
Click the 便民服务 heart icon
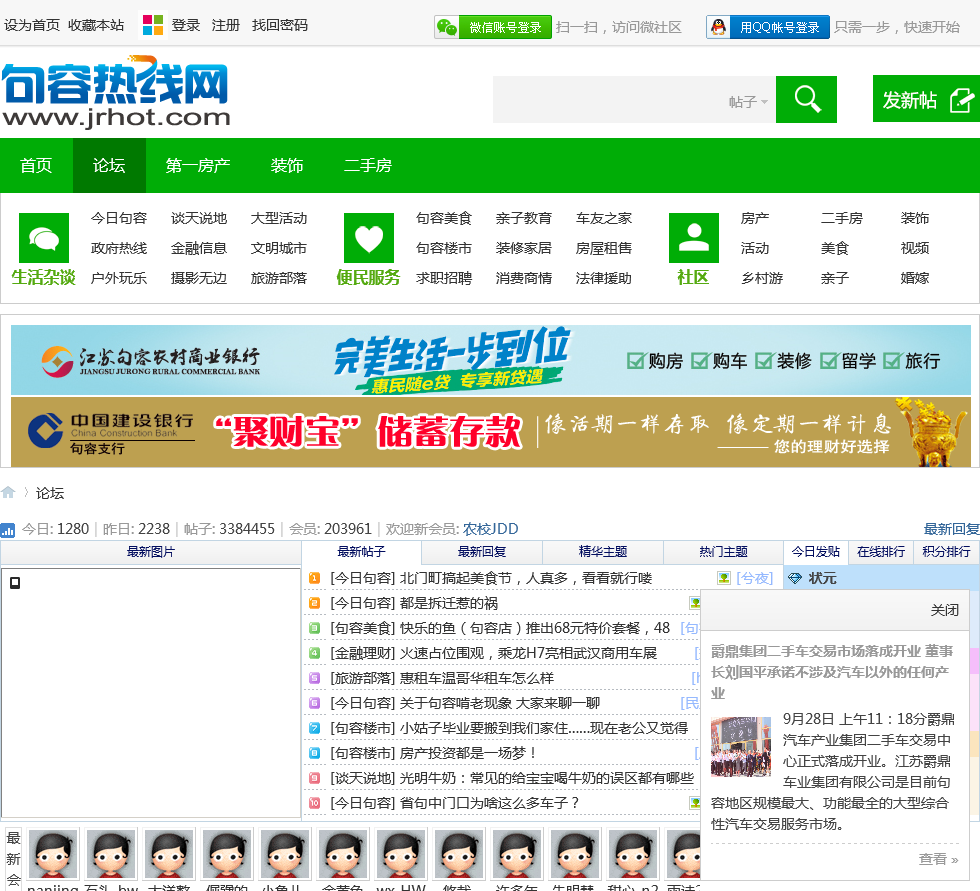[x=369, y=238]
